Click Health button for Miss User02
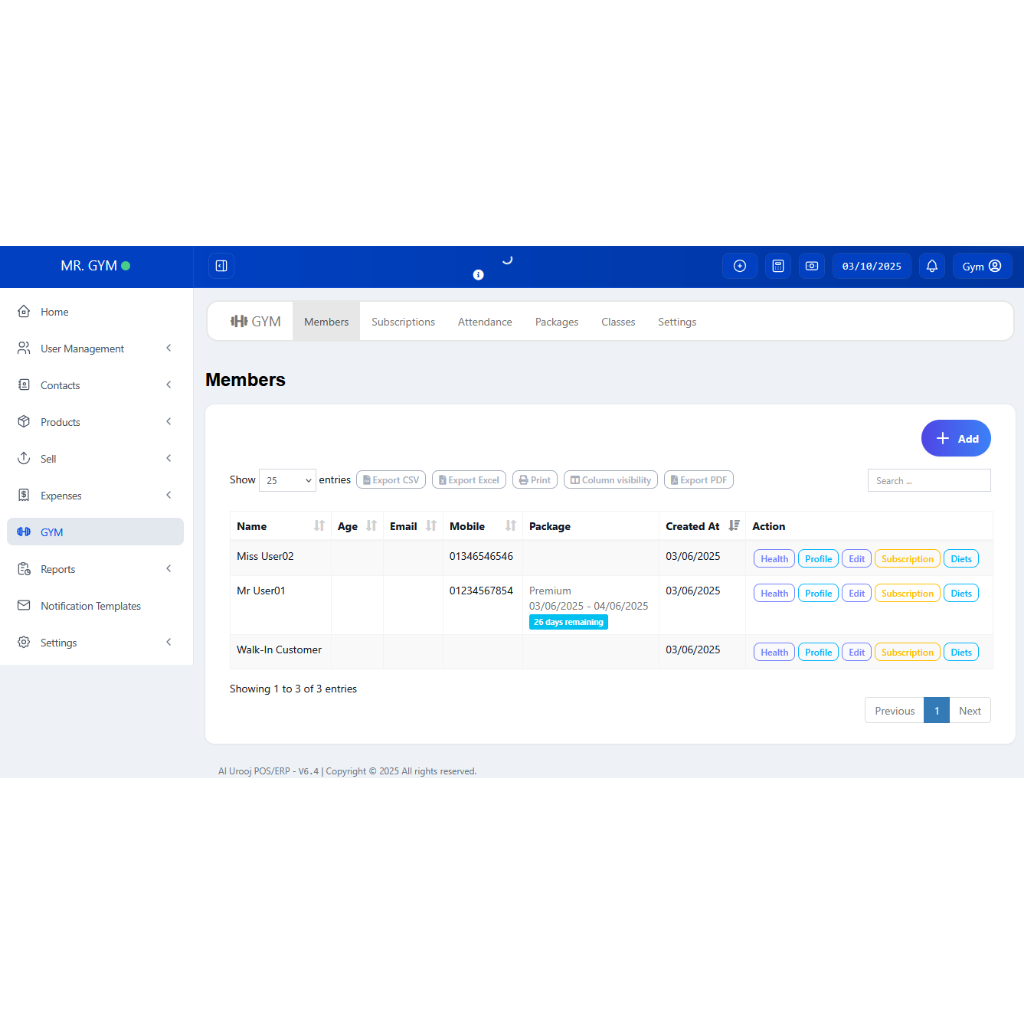 (x=774, y=559)
